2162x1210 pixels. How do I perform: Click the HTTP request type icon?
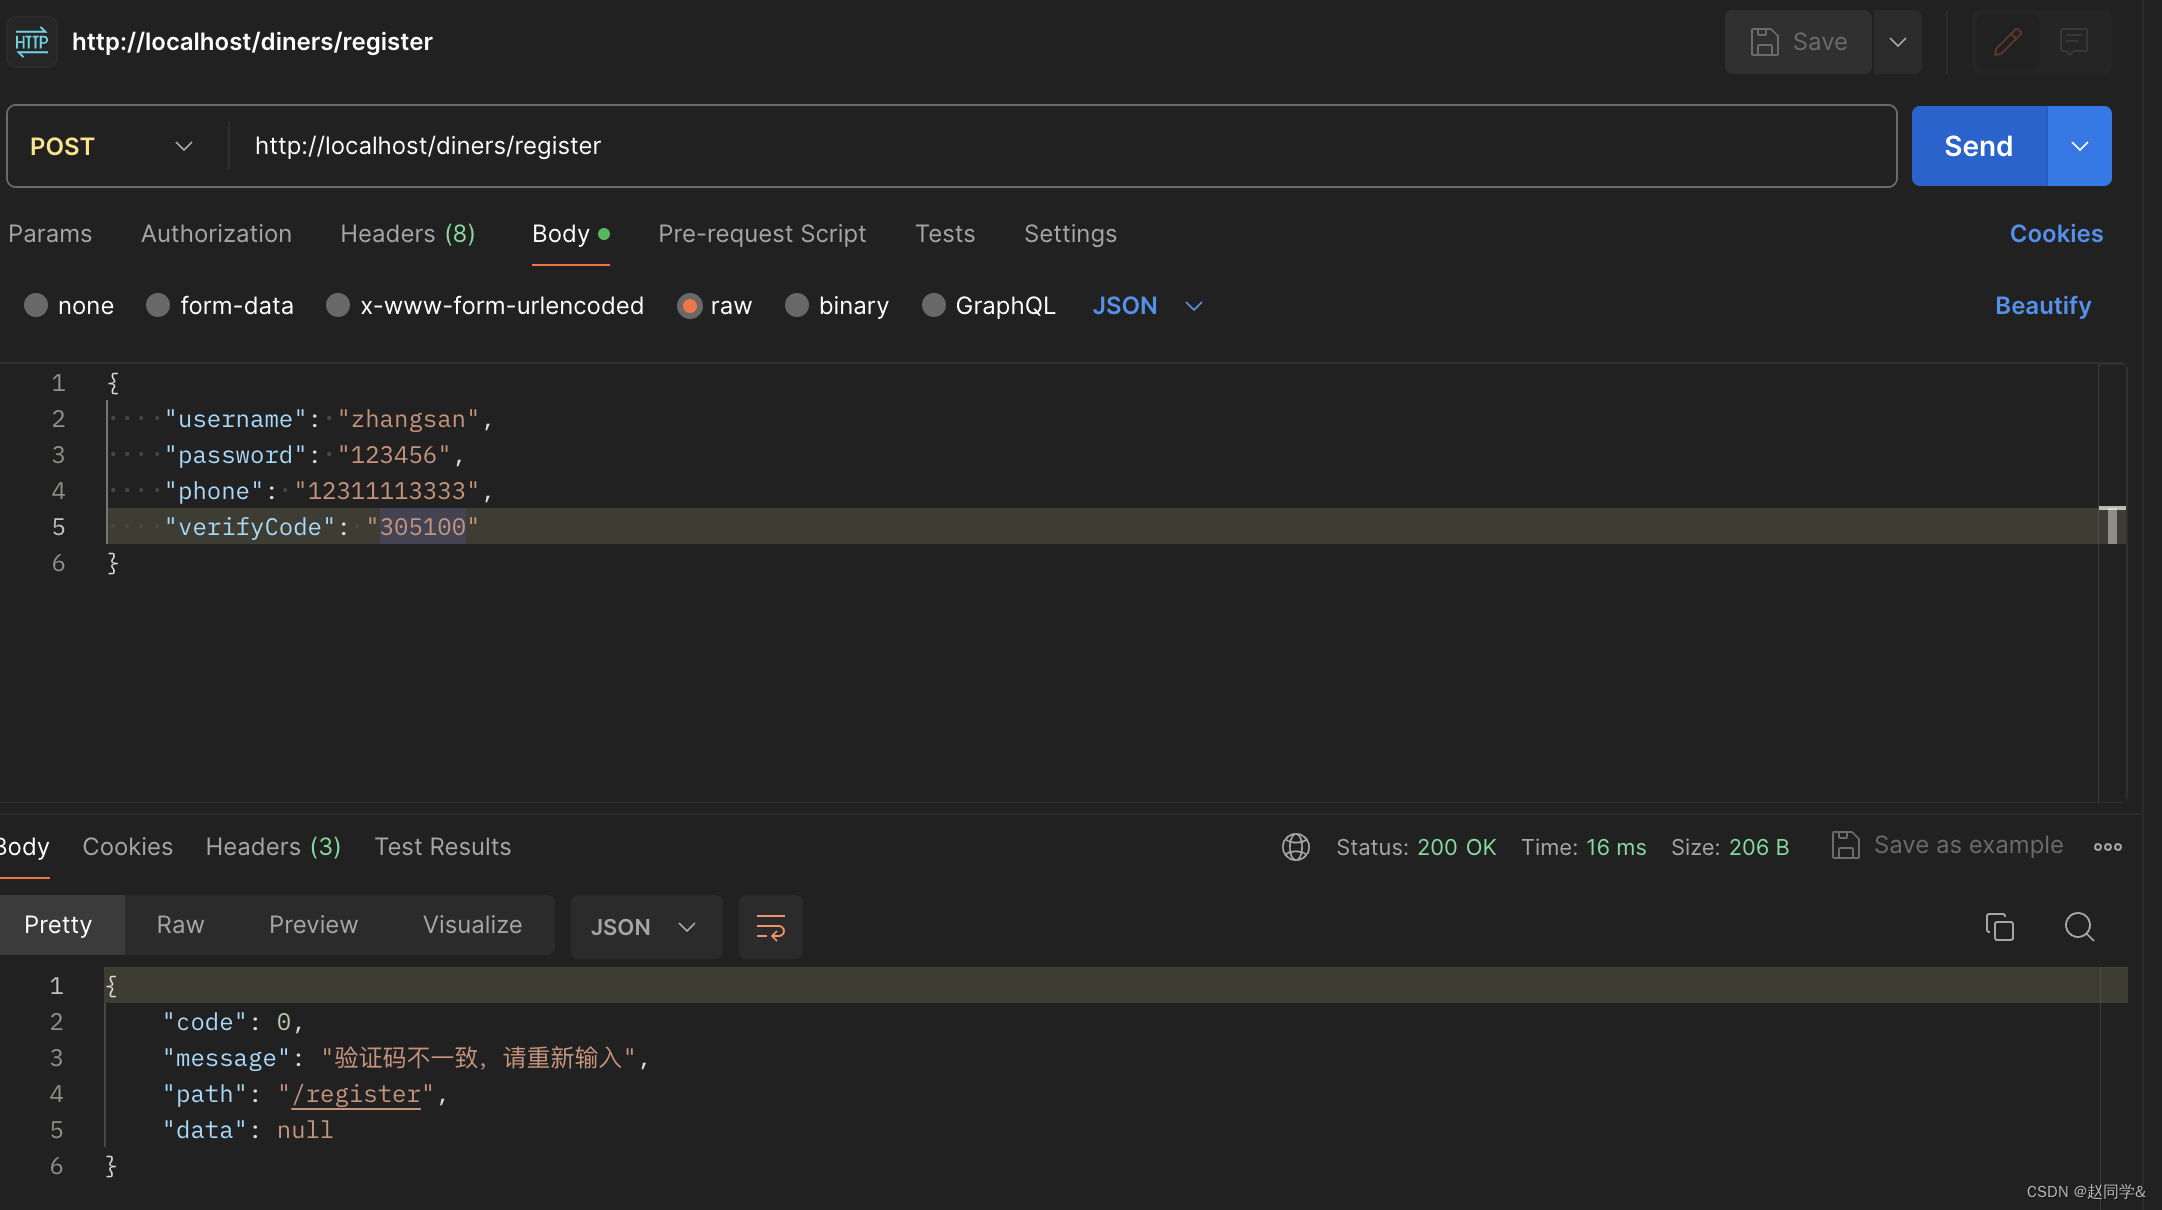pos(32,42)
